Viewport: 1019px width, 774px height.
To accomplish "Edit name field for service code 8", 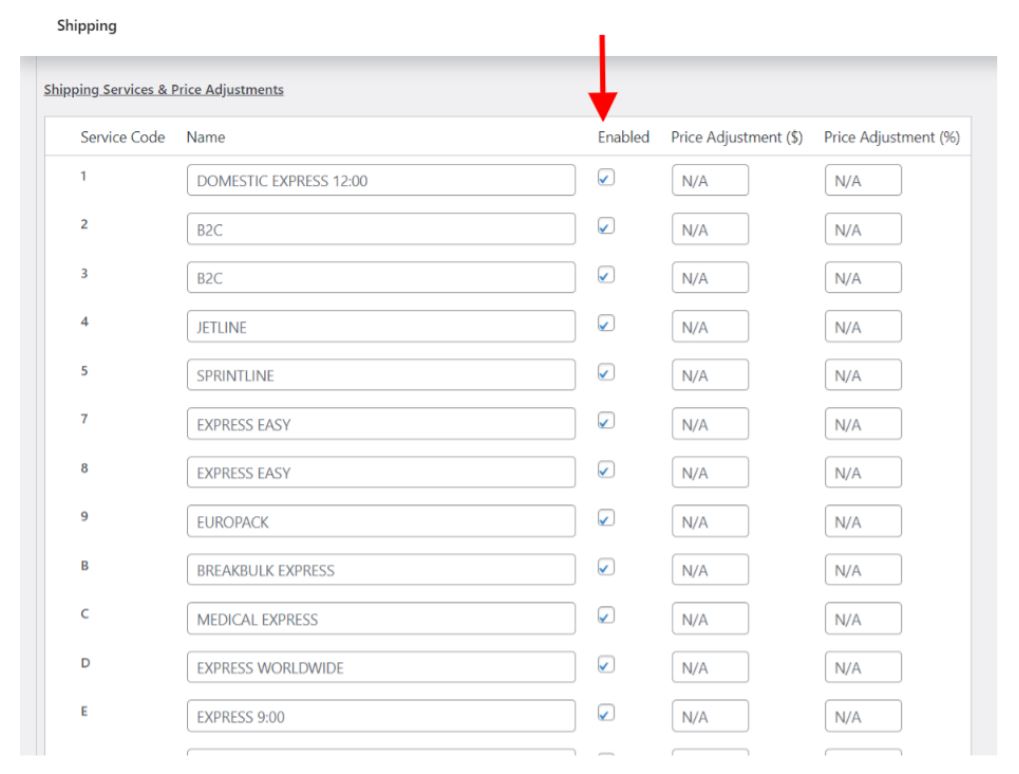I will (381, 472).
